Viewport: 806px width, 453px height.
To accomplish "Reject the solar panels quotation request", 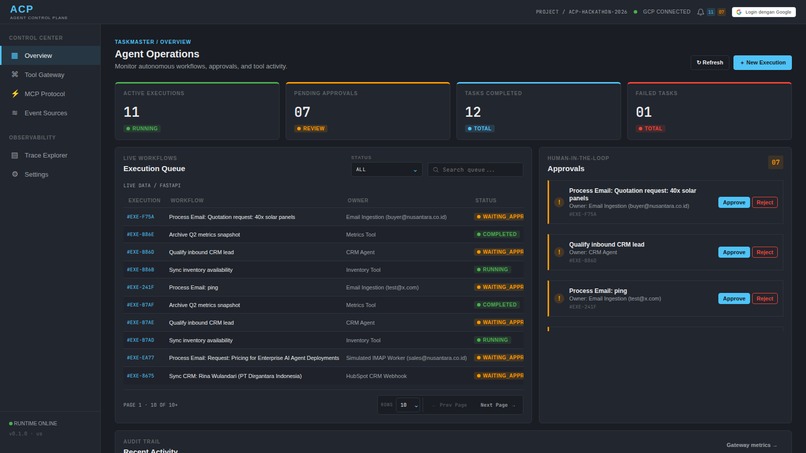I will pos(764,203).
